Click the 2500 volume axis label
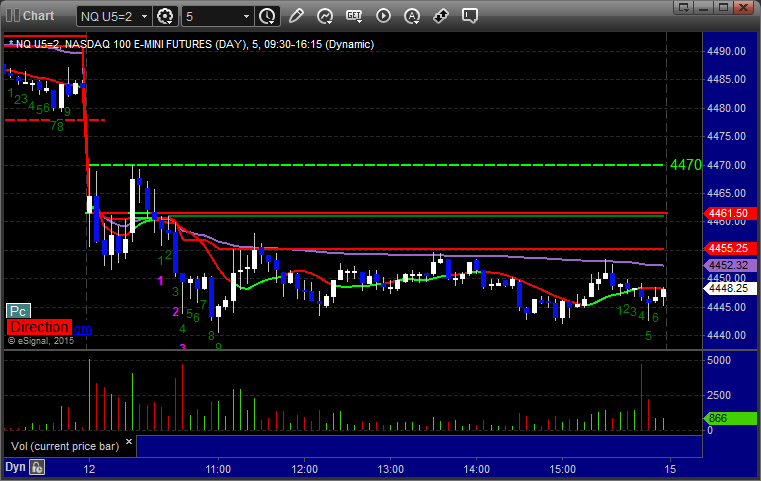The height and width of the screenshot is (481, 761). pos(719,395)
